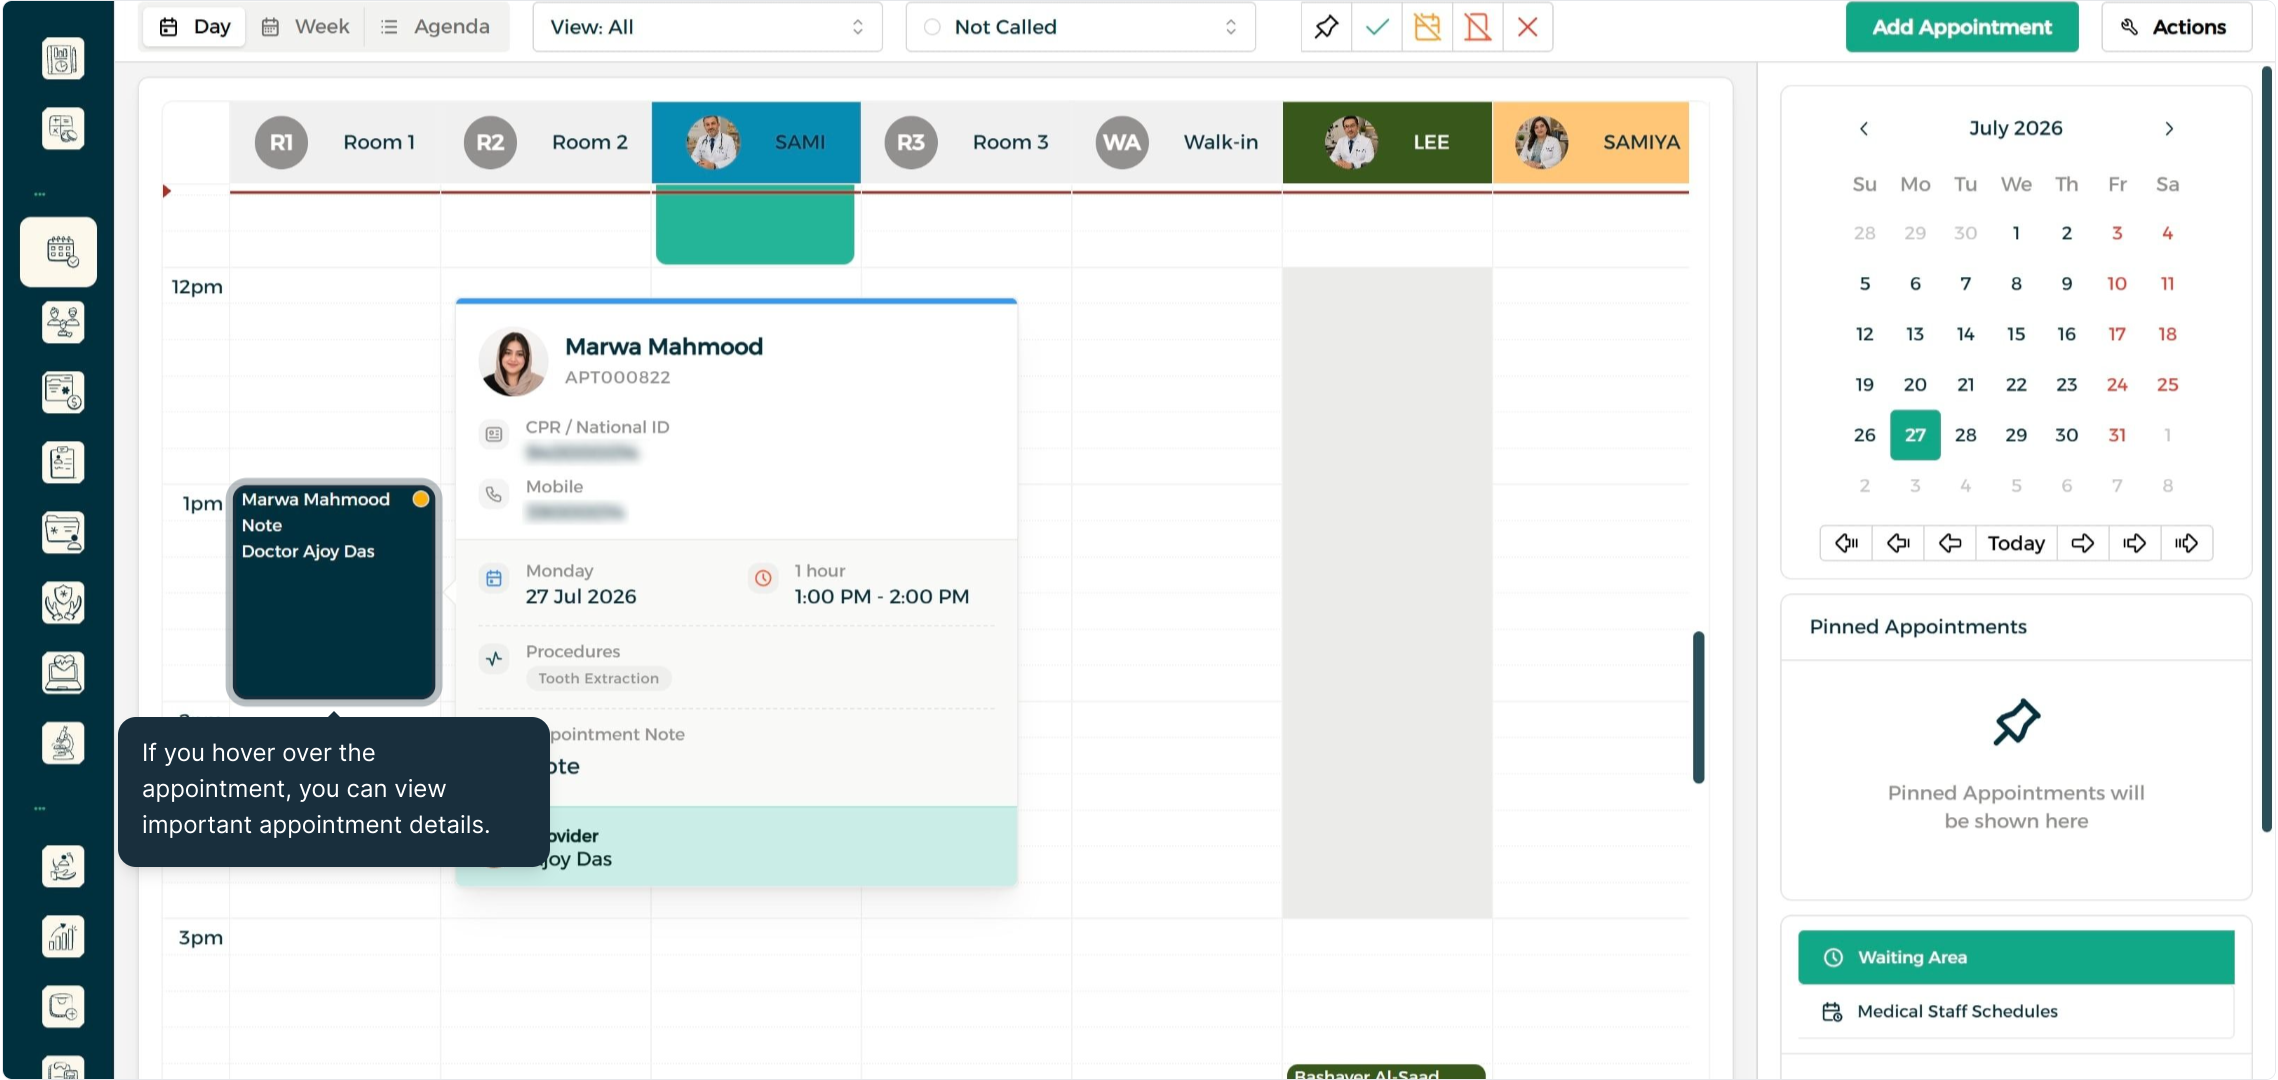Click the calendar's vertical scrollbar handle
2278x1080 pixels.
[x=1698, y=707]
